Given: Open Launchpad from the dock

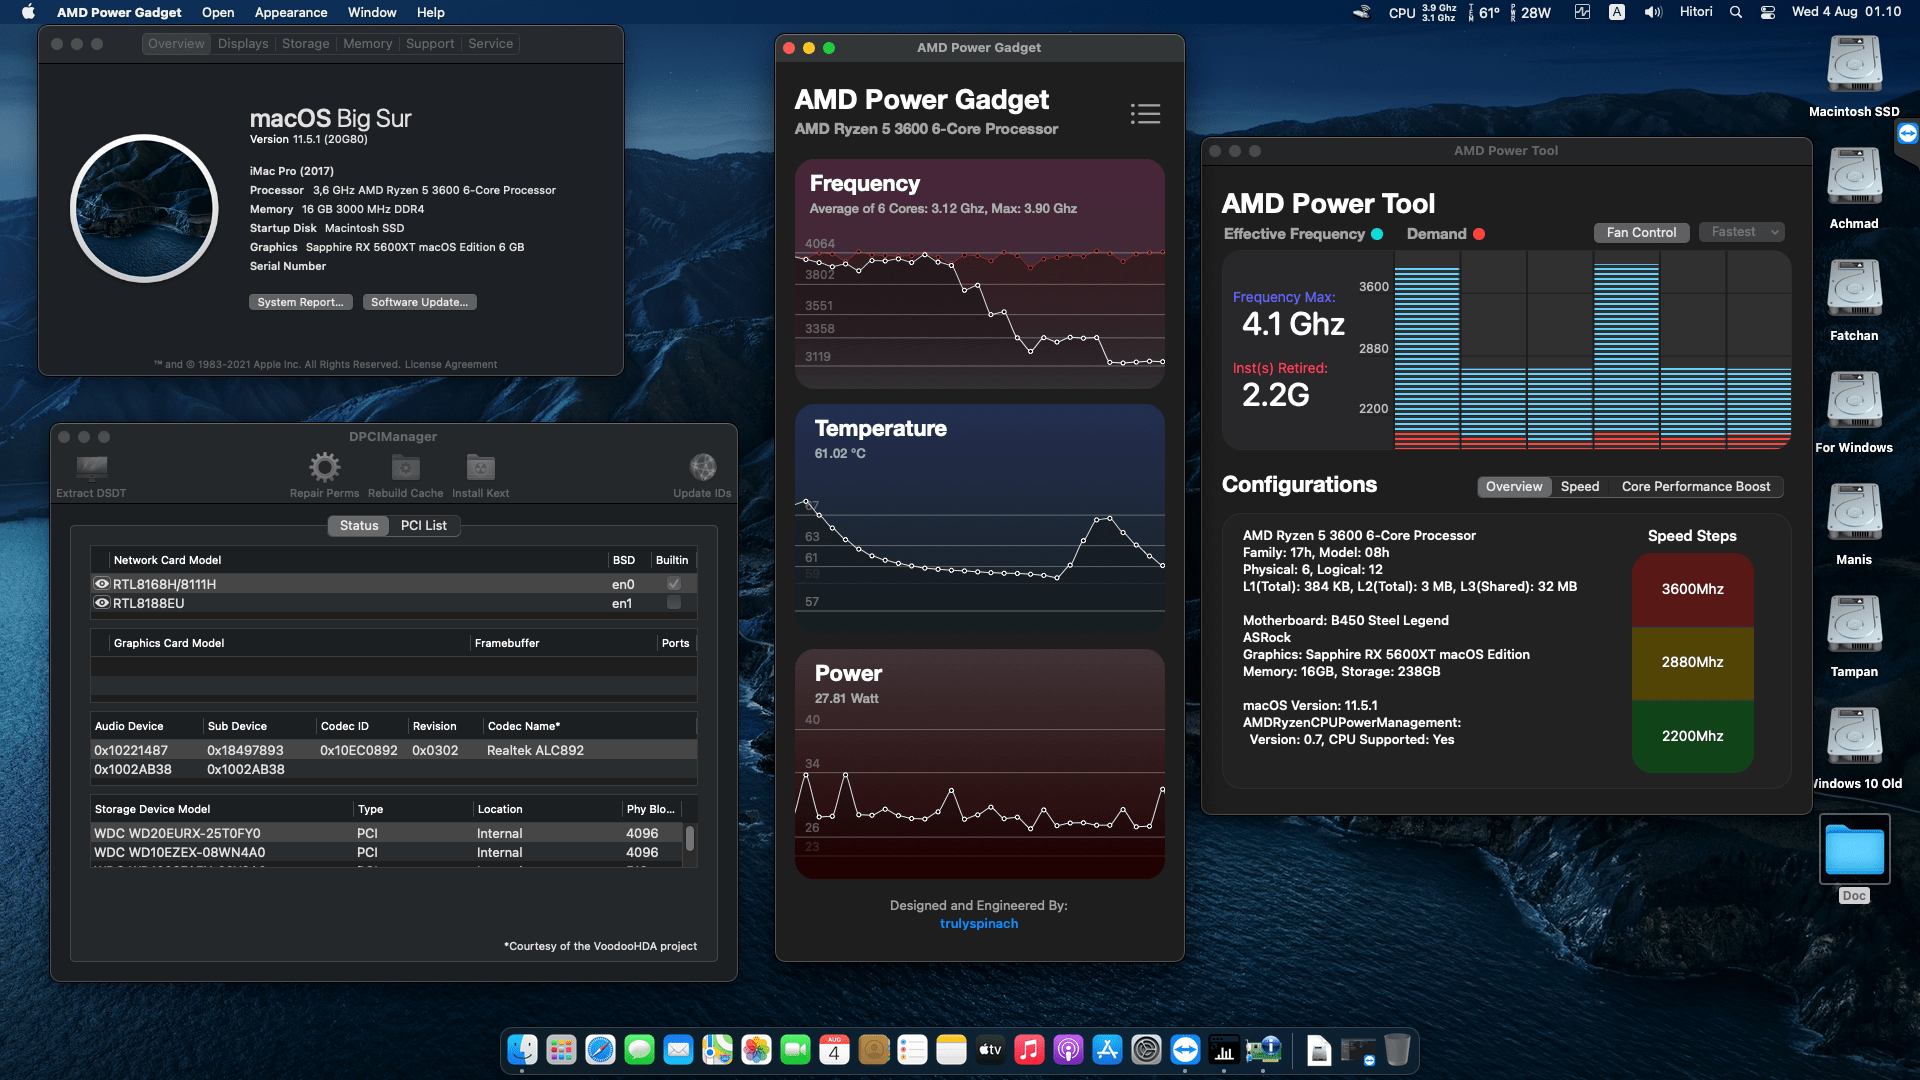Looking at the screenshot, I should [561, 1049].
